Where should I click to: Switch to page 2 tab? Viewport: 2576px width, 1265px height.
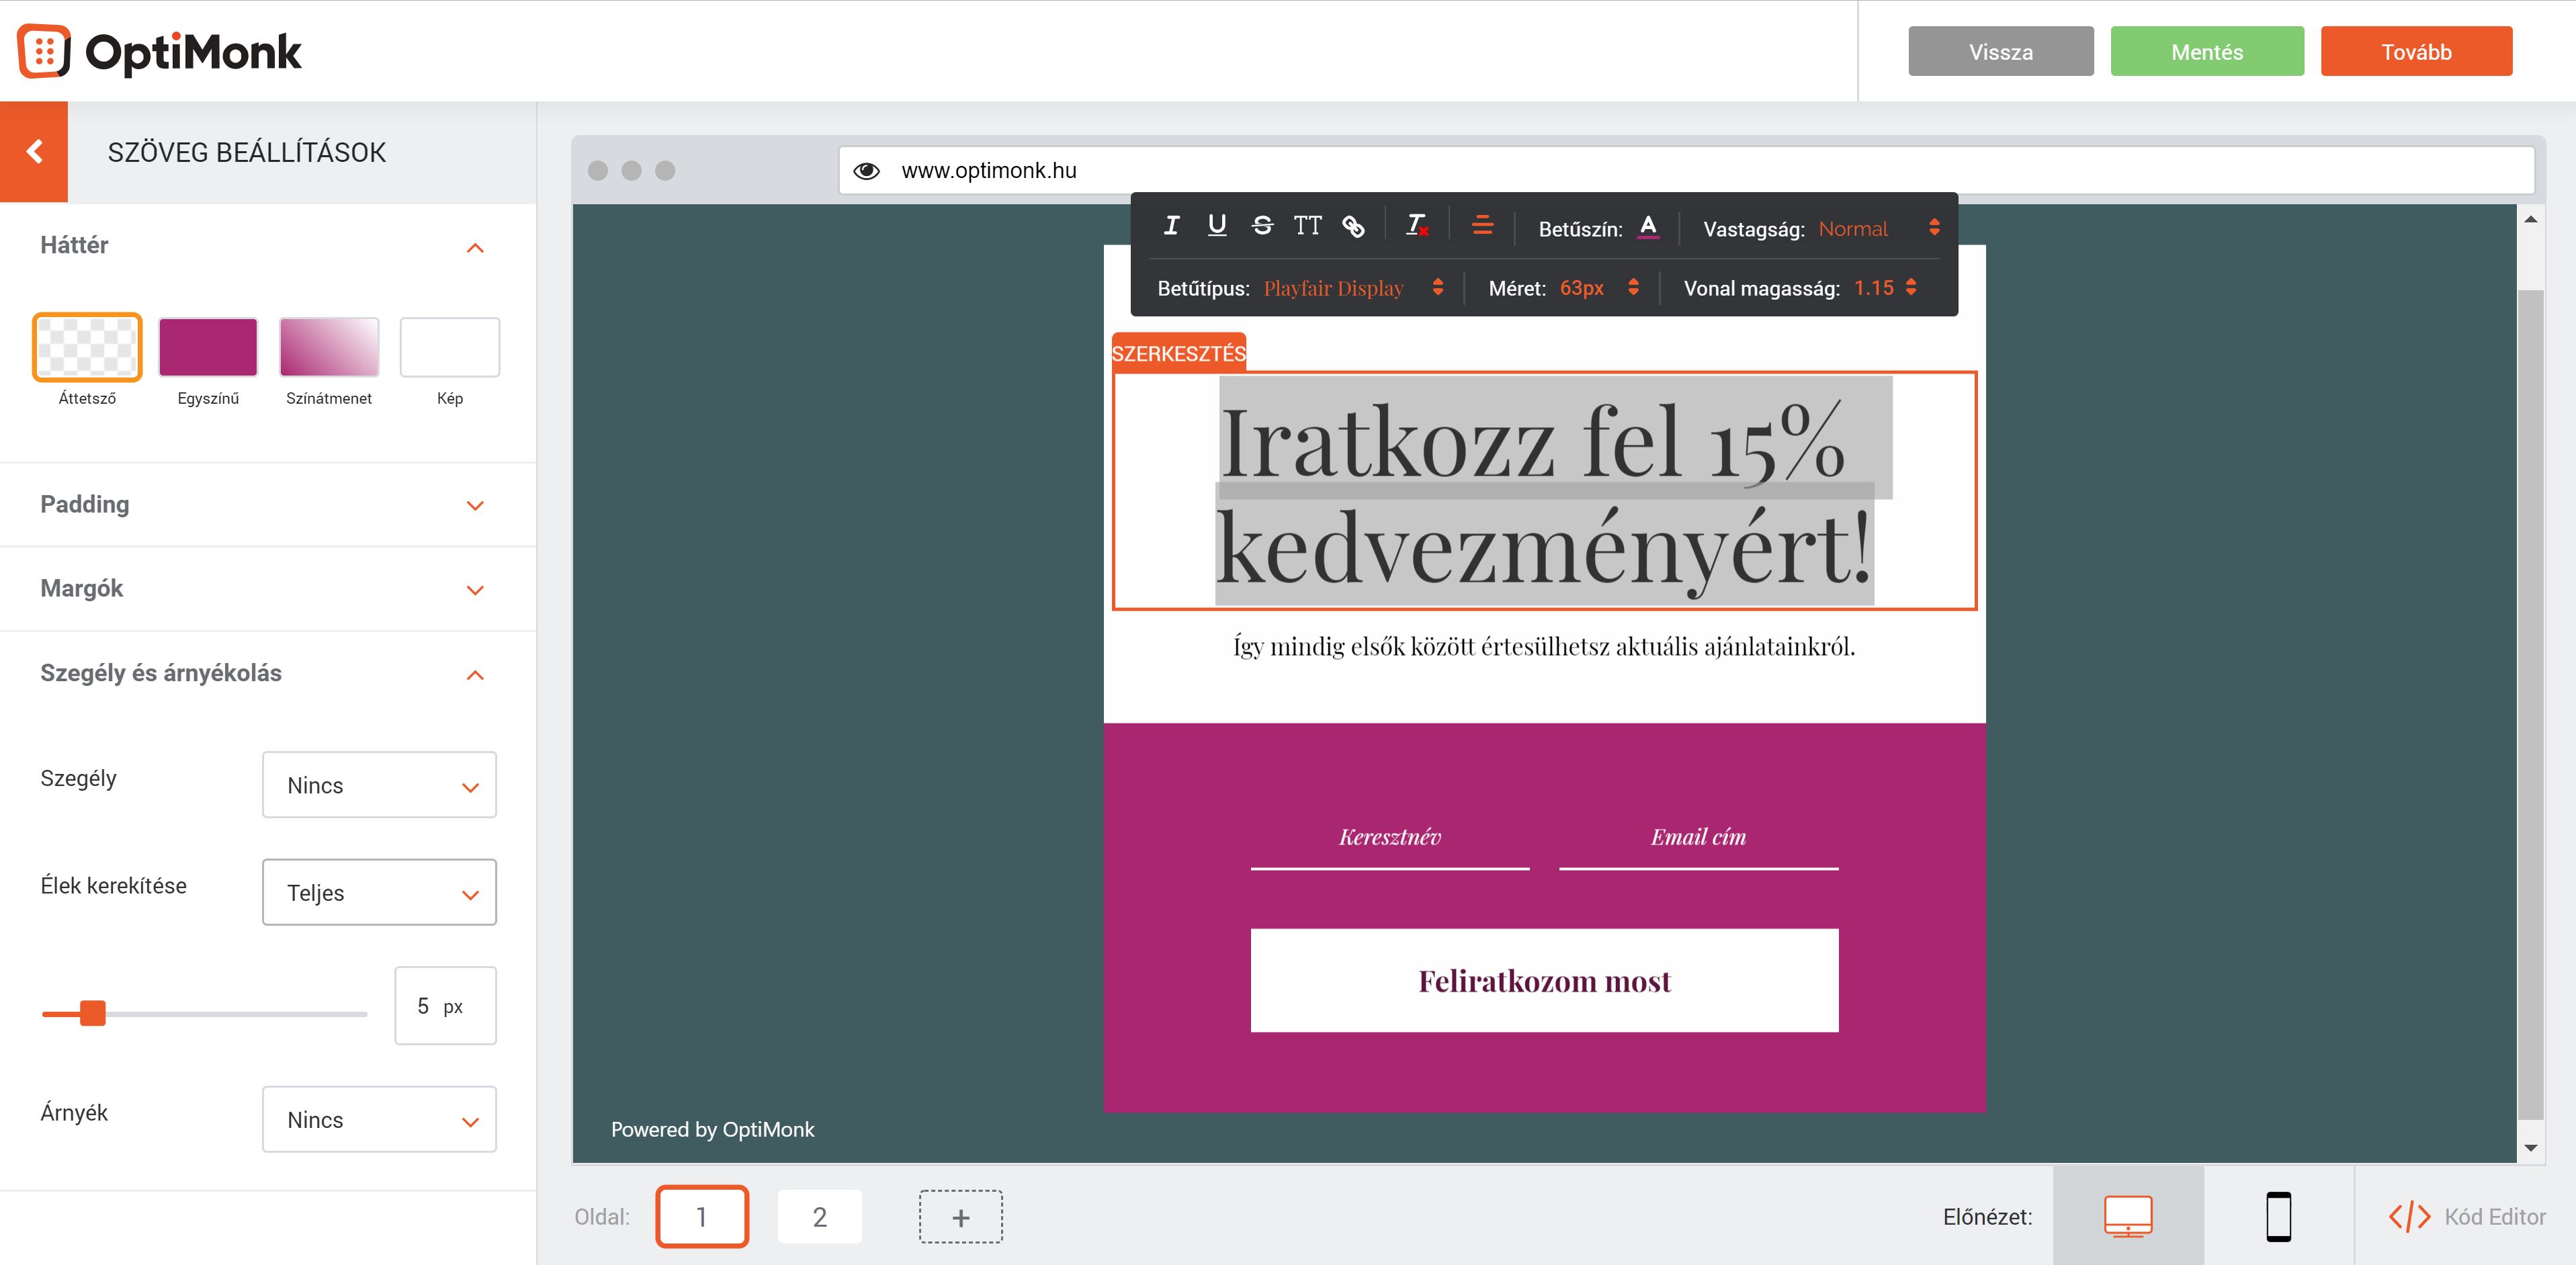819,1217
